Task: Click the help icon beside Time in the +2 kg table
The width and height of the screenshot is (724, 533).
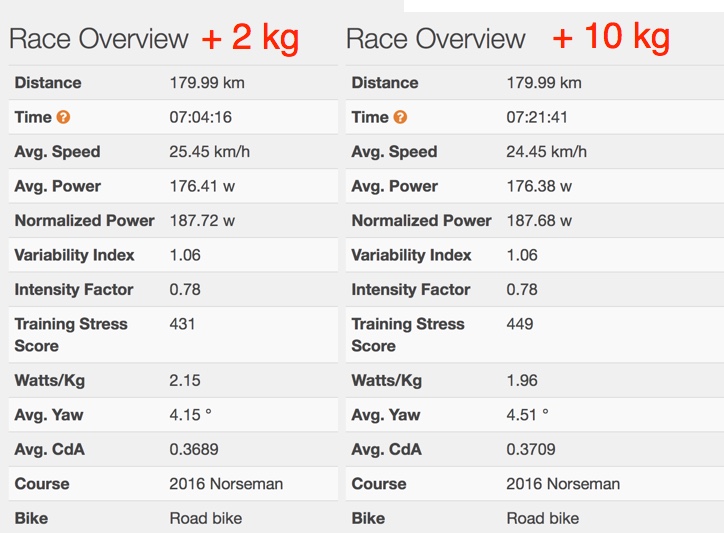Action: pyautogui.click(x=63, y=118)
